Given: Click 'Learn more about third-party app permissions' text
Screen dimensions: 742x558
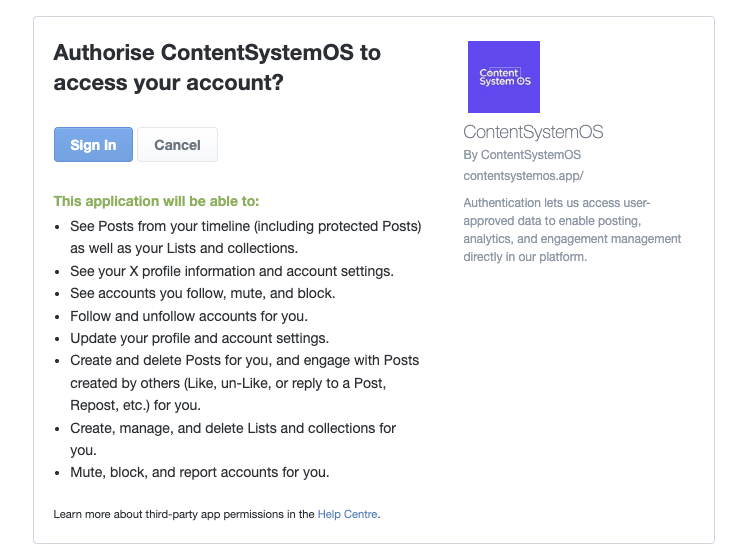Looking at the screenshot, I should 184,514.
